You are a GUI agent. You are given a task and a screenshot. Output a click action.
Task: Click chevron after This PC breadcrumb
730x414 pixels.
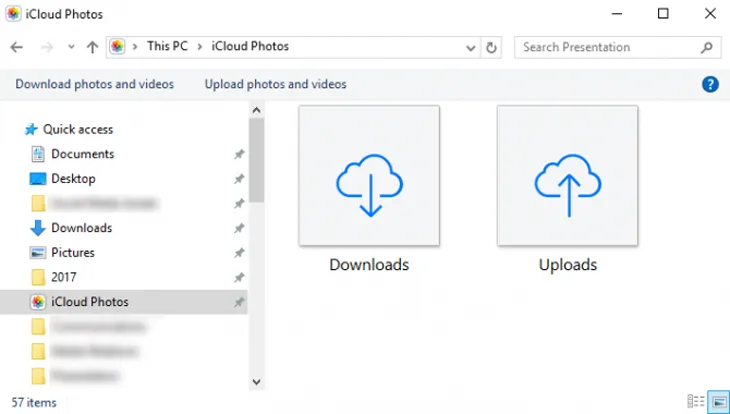[201, 47]
